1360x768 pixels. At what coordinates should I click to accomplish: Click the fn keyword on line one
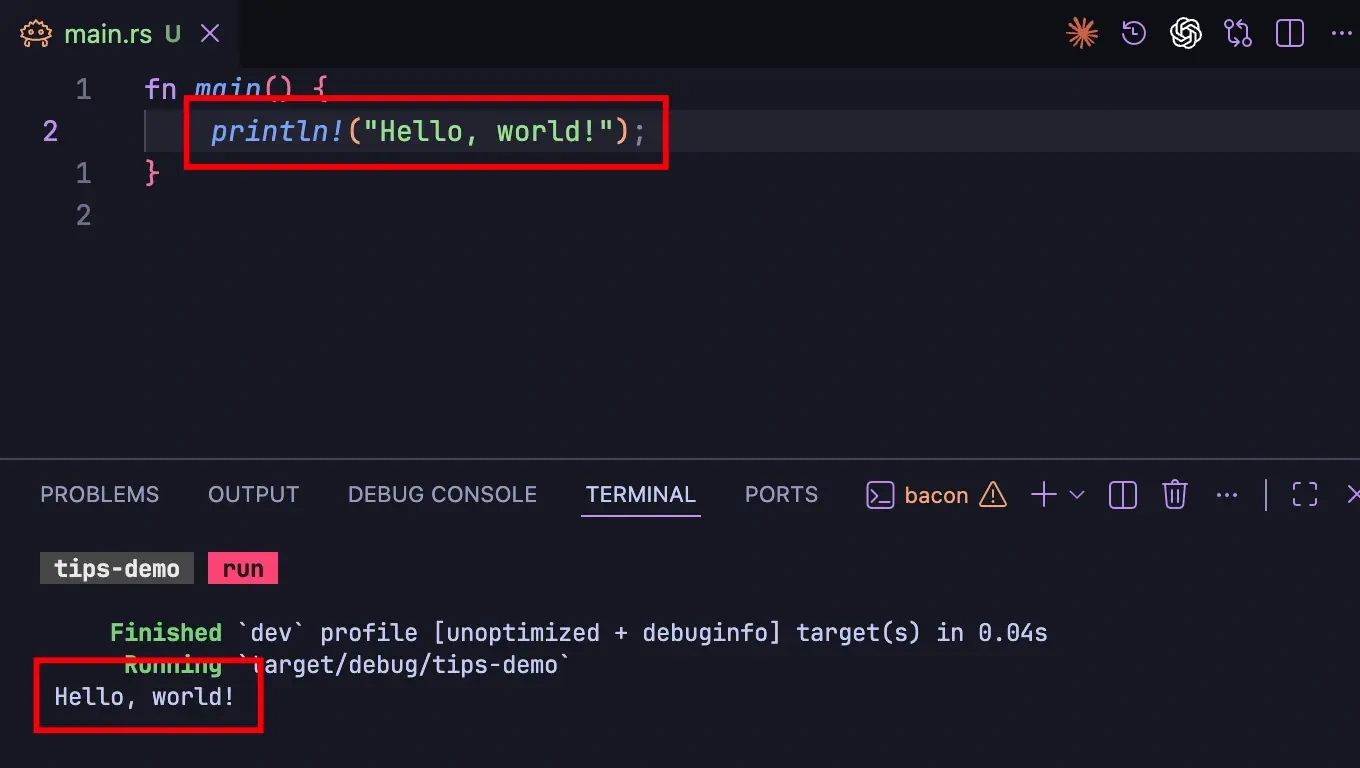tap(160, 90)
